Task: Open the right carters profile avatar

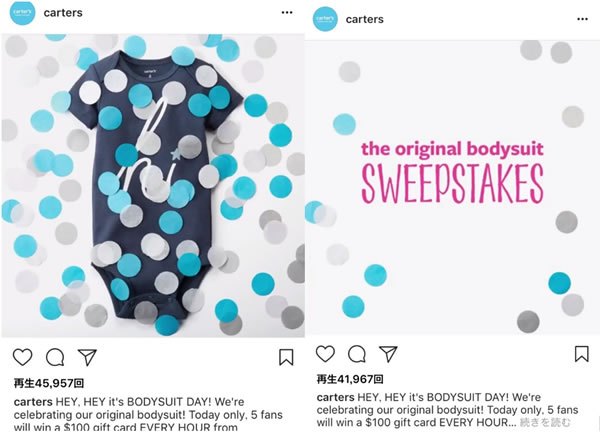Action: [325, 19]
